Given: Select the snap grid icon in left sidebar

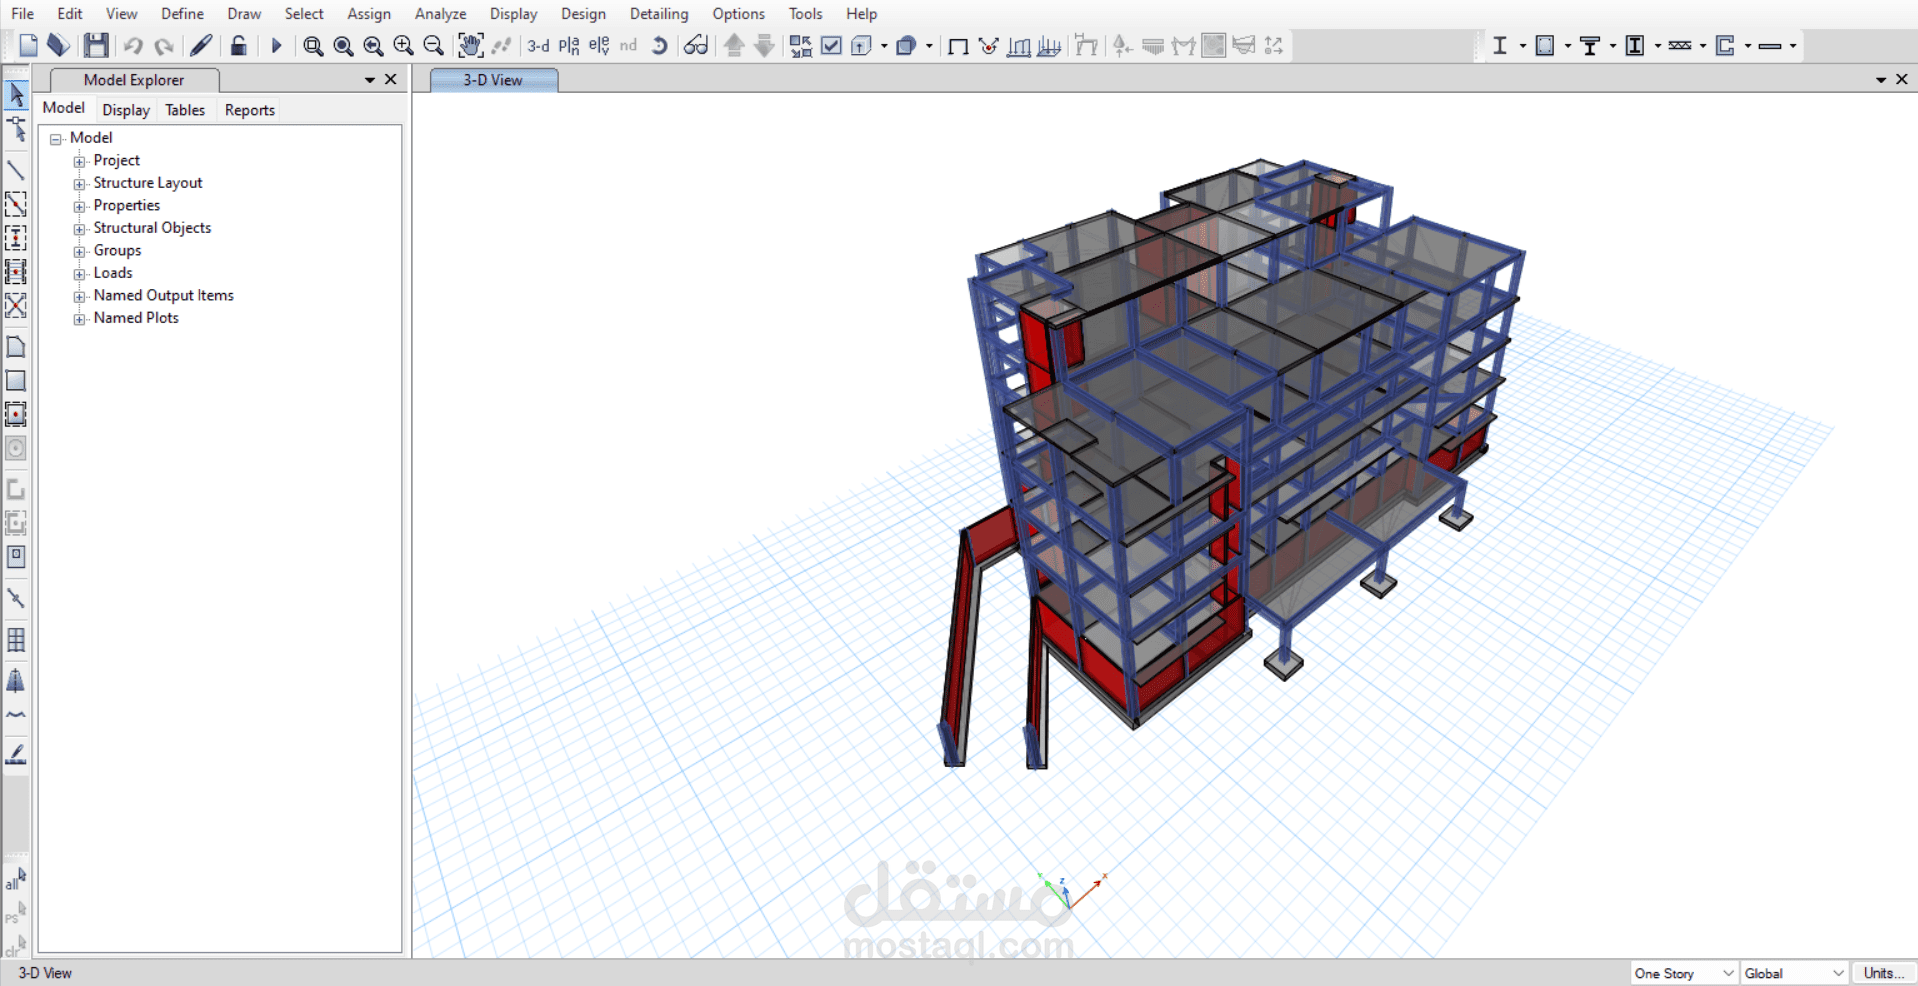Looking at the screenshot, I should (16, 640).
